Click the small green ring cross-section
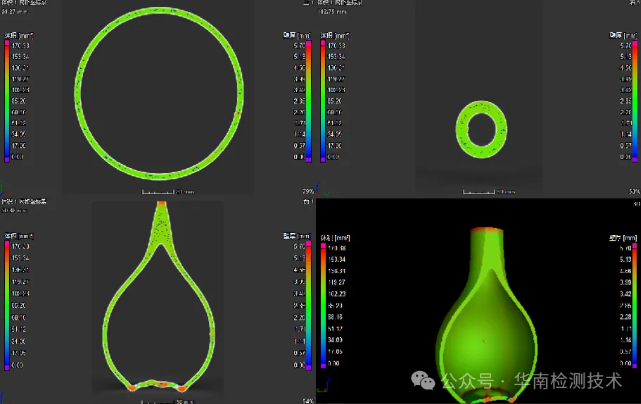This screenshot has width=641, height=404. click(x=481, y=128)
